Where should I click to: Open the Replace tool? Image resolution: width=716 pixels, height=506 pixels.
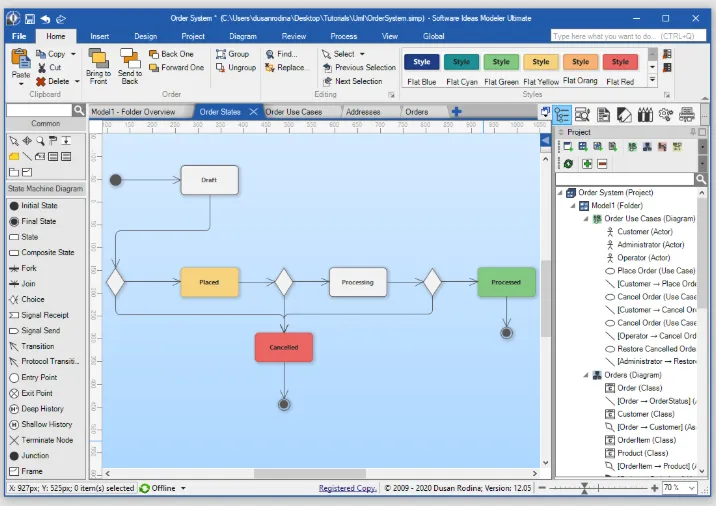pos(285,68)
